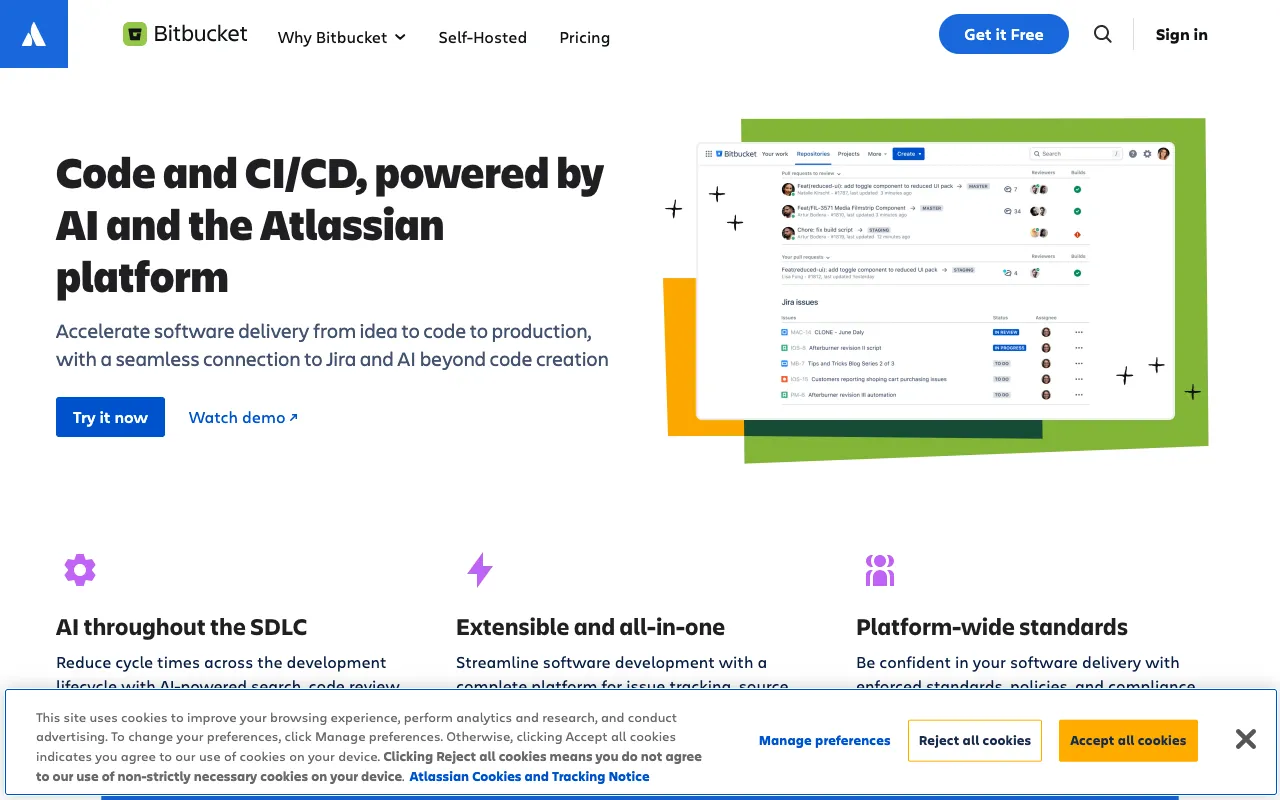Click the Atlassian logo in the top-left corner
This screenshot has height=800, width=1280.
click(33, 33)
